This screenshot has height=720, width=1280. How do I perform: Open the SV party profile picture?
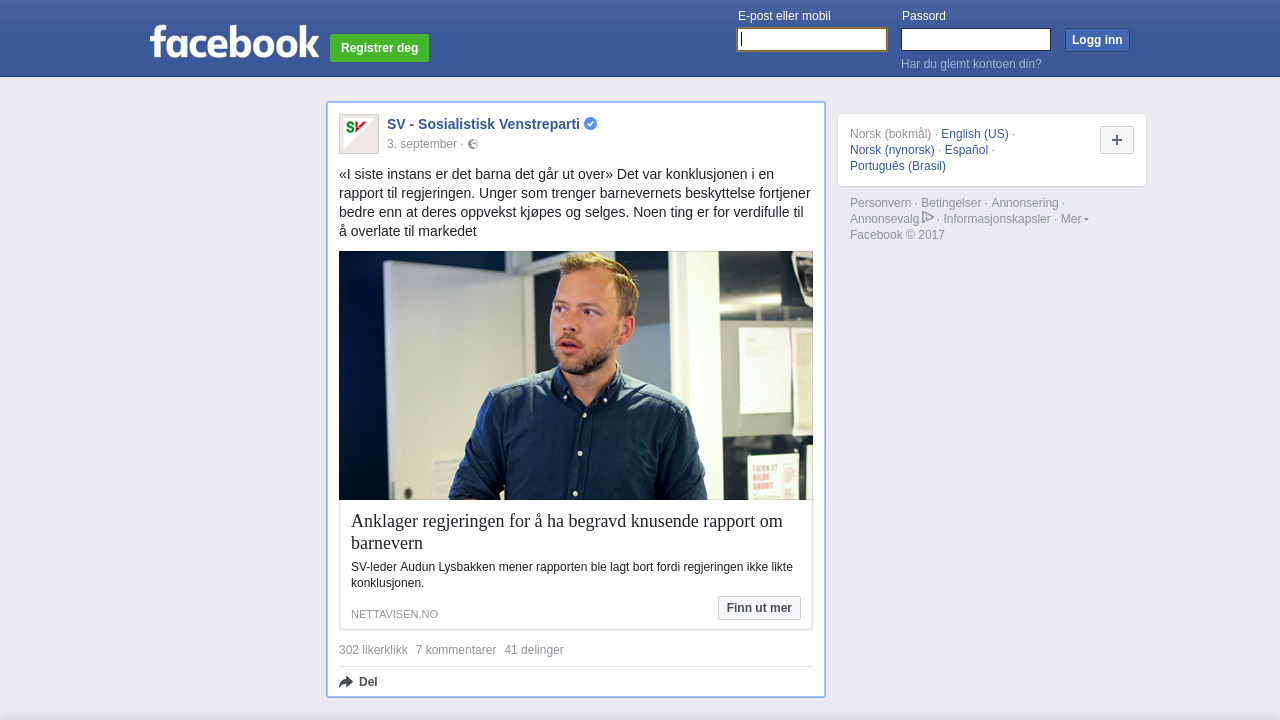coord(359,134)
